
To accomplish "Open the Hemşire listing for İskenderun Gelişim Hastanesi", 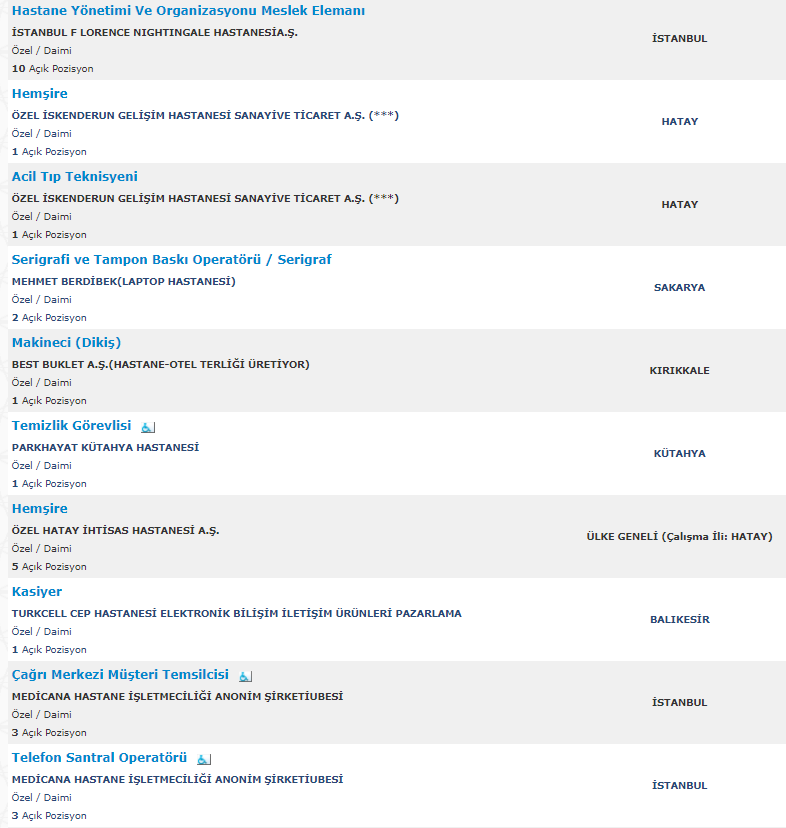I will (x=40, y=94).
